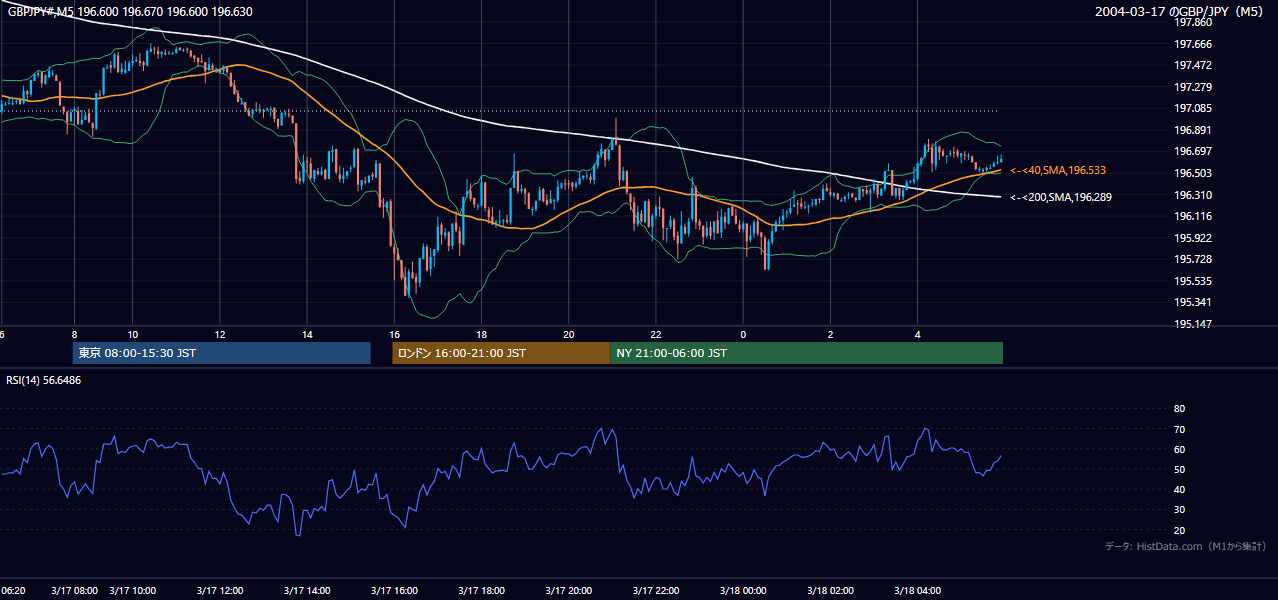
Task: Click the RSI(14) 56.6486 indicator label
Action: pos(44,380)
